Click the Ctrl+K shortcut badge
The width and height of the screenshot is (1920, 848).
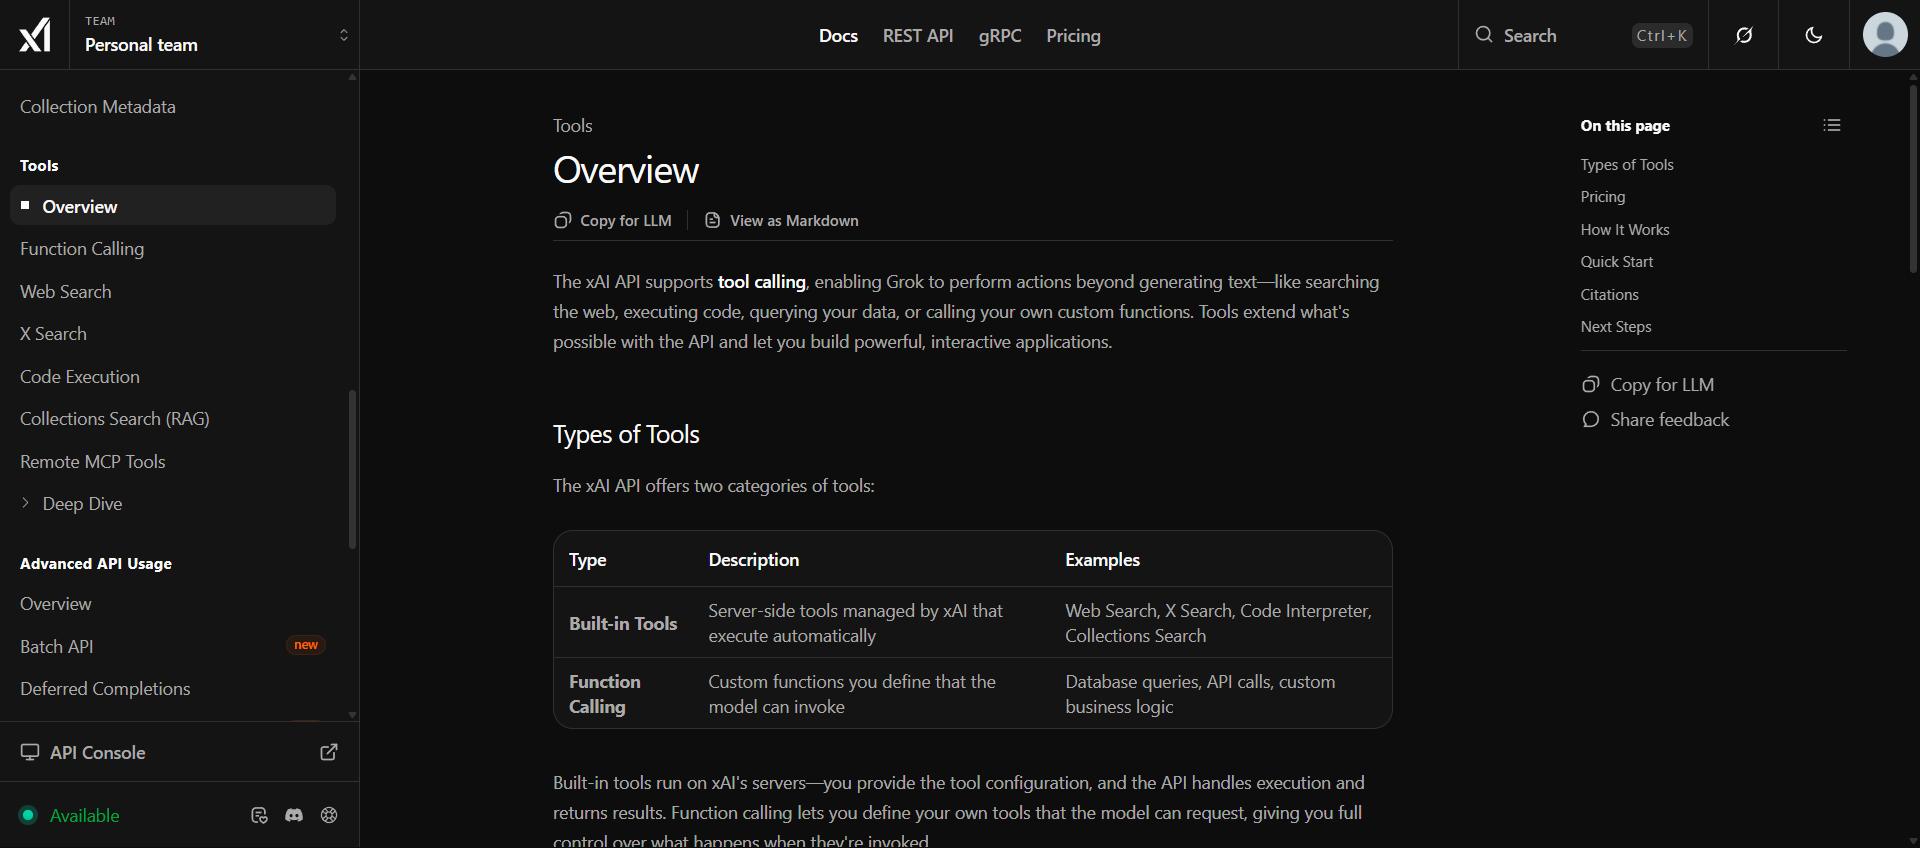(x=1662, y=36)
